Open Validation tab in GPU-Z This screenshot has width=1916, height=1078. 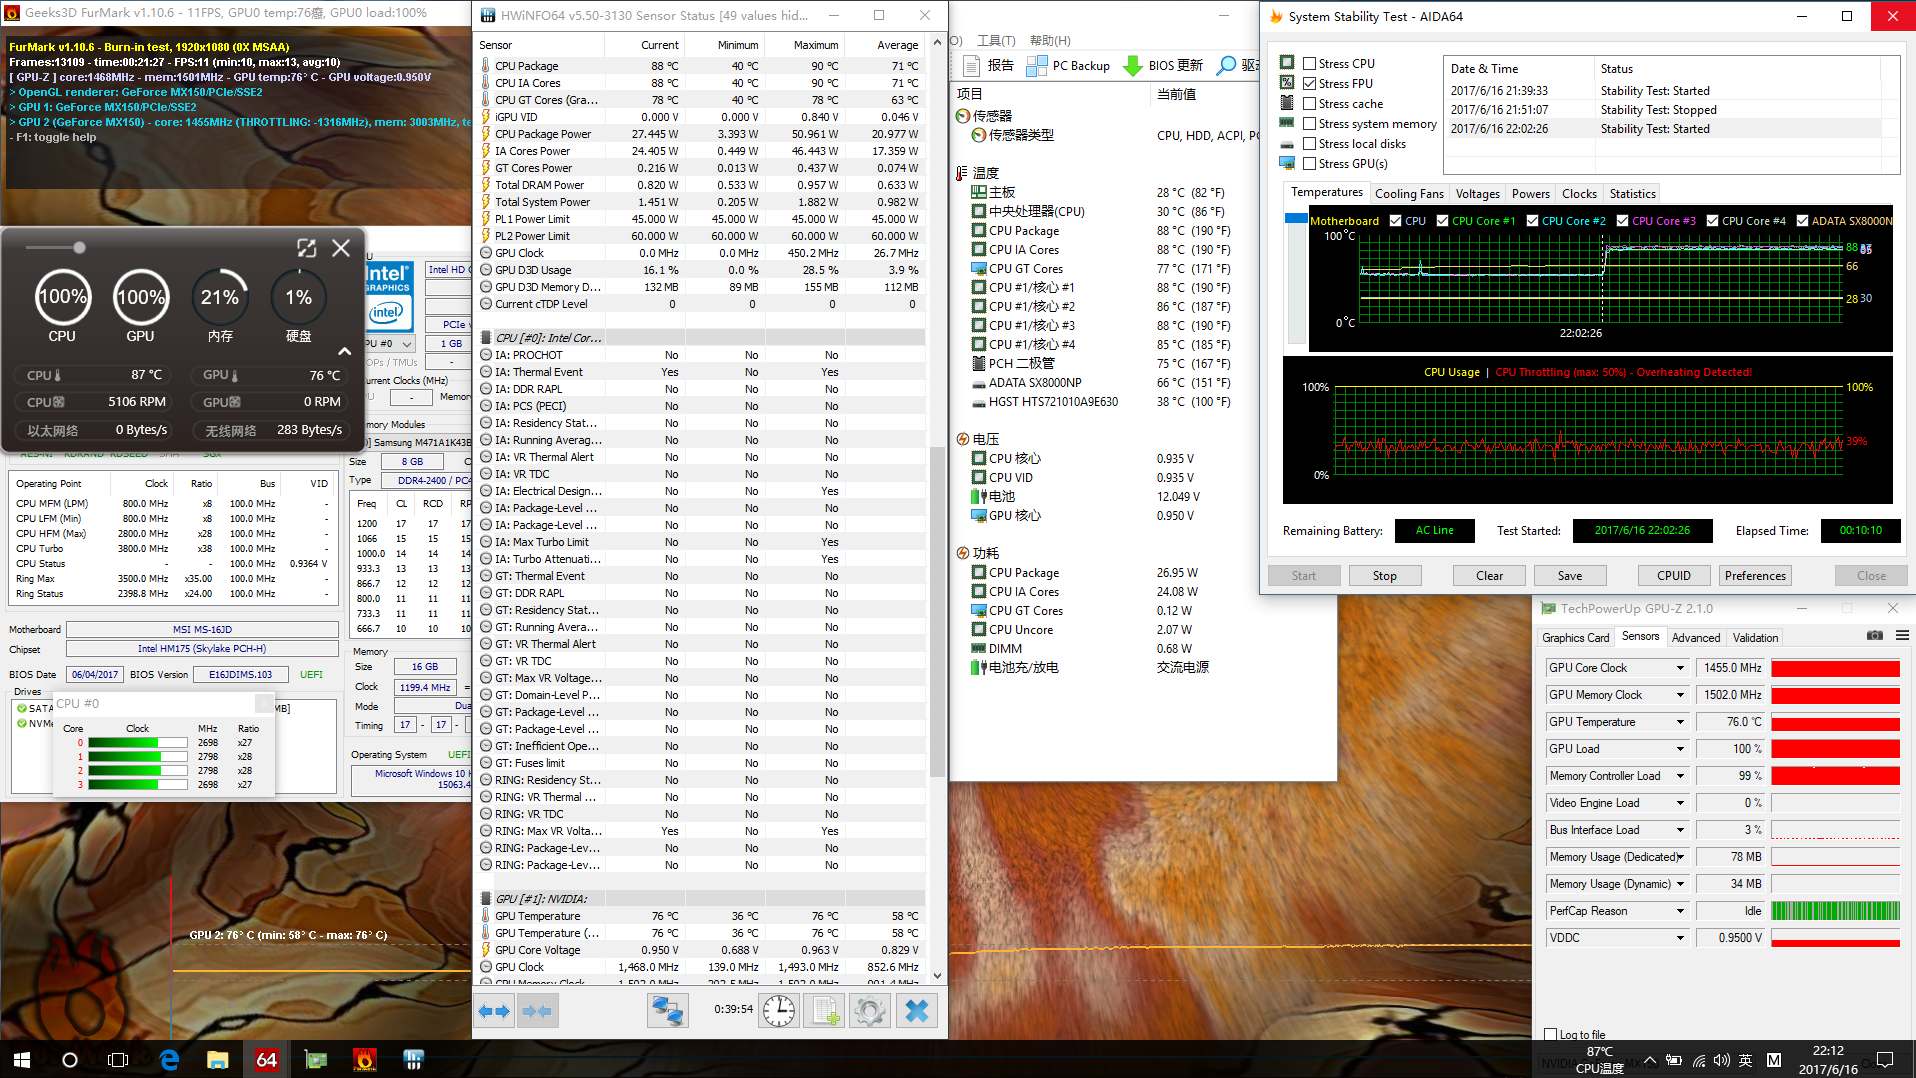click(x=1755, y=637)
